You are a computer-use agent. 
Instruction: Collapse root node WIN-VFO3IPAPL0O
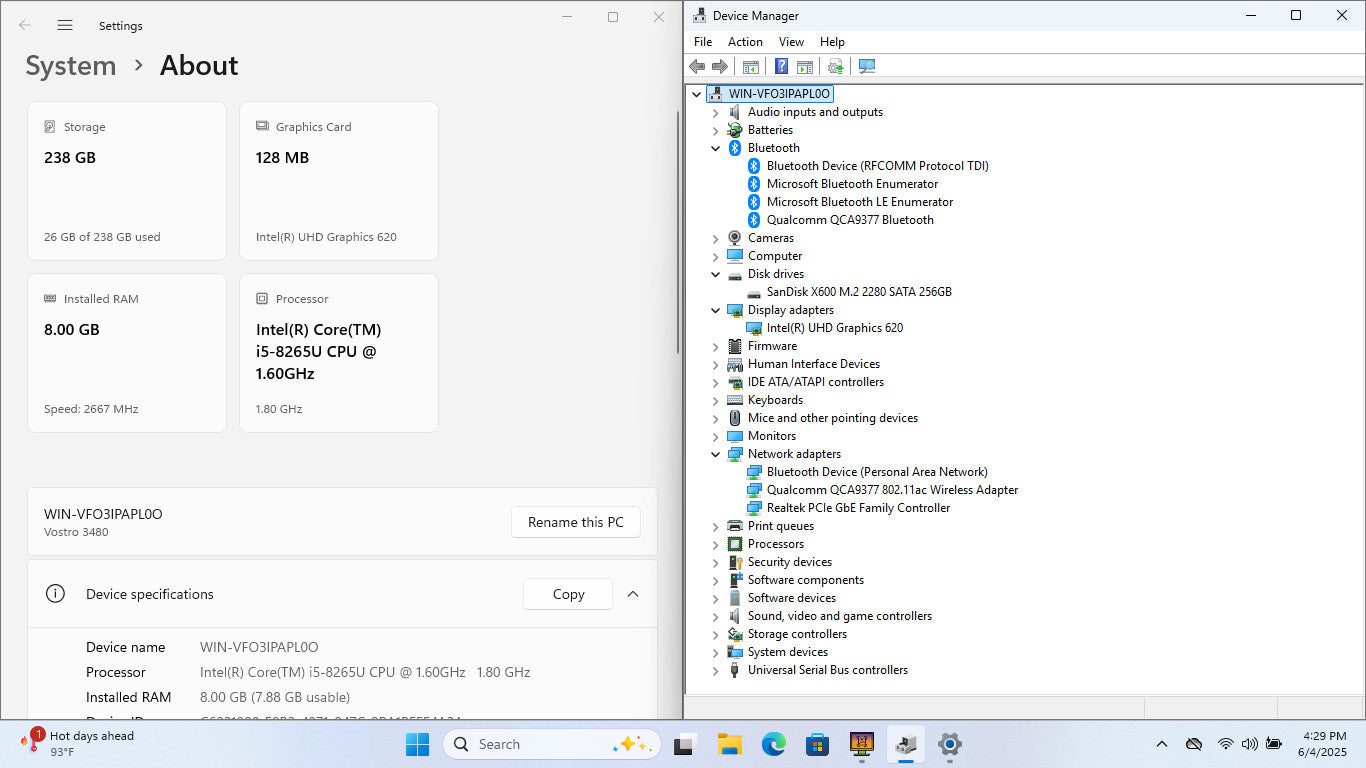(x=697, y=94)
